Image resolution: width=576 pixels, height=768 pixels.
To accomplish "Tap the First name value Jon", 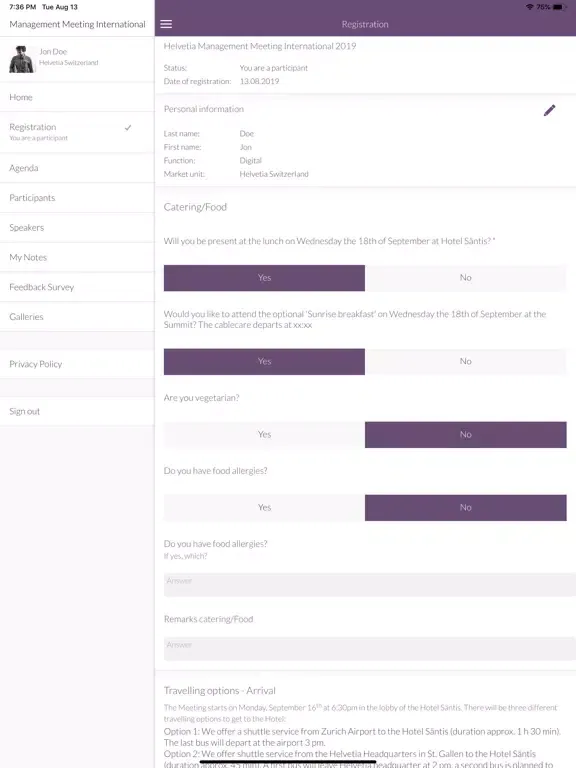I will [x=245, y=147].
